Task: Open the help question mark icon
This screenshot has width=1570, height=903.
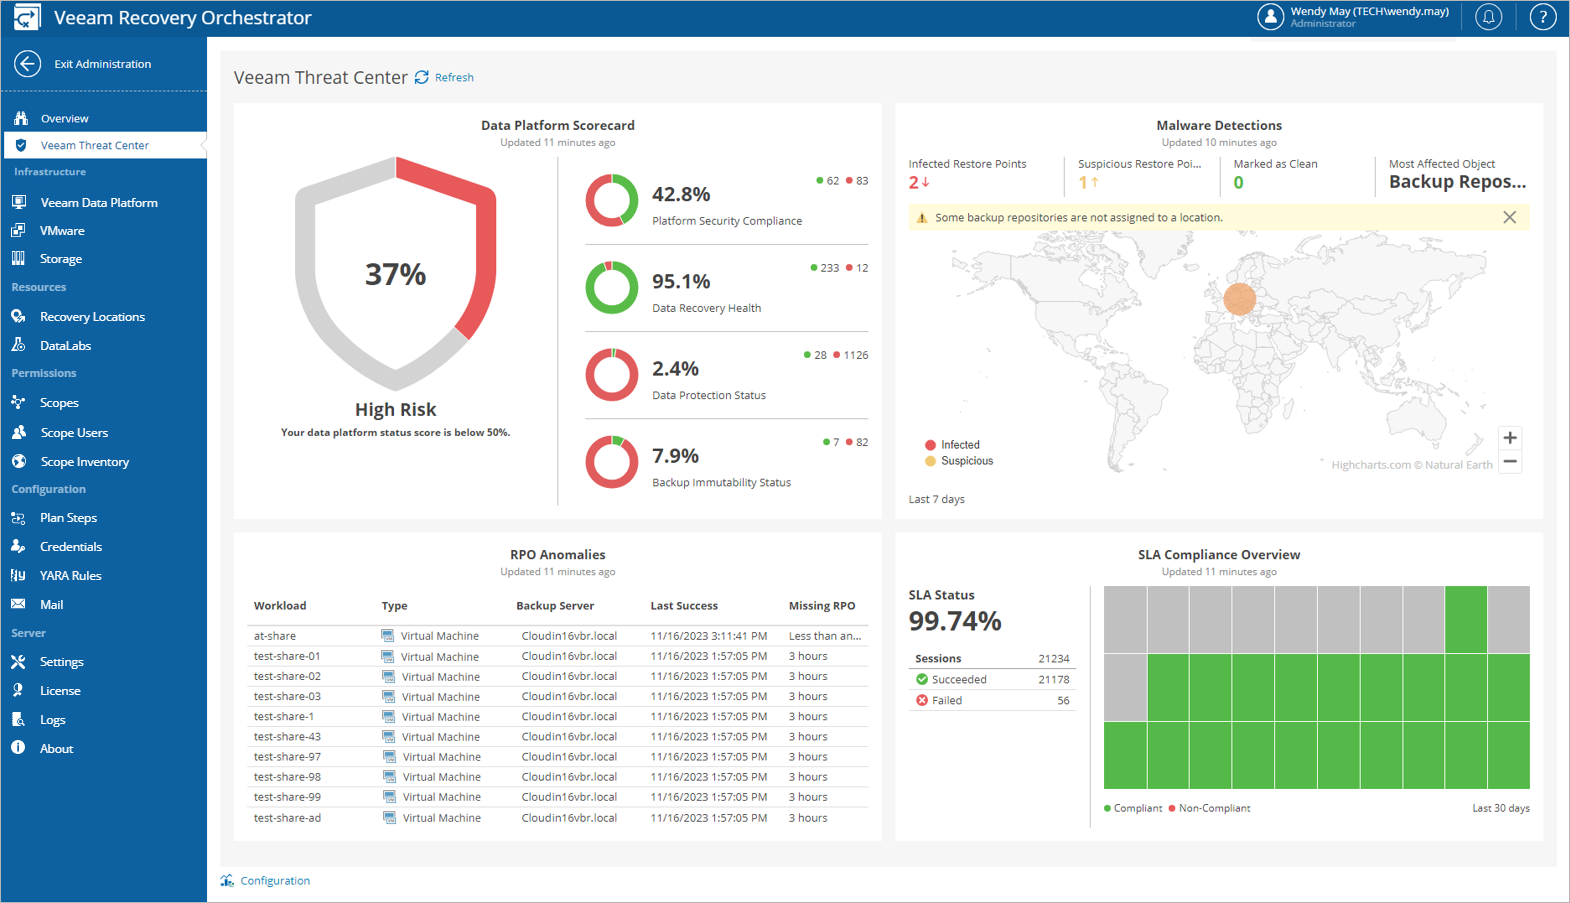Action: click(1542, 17)
